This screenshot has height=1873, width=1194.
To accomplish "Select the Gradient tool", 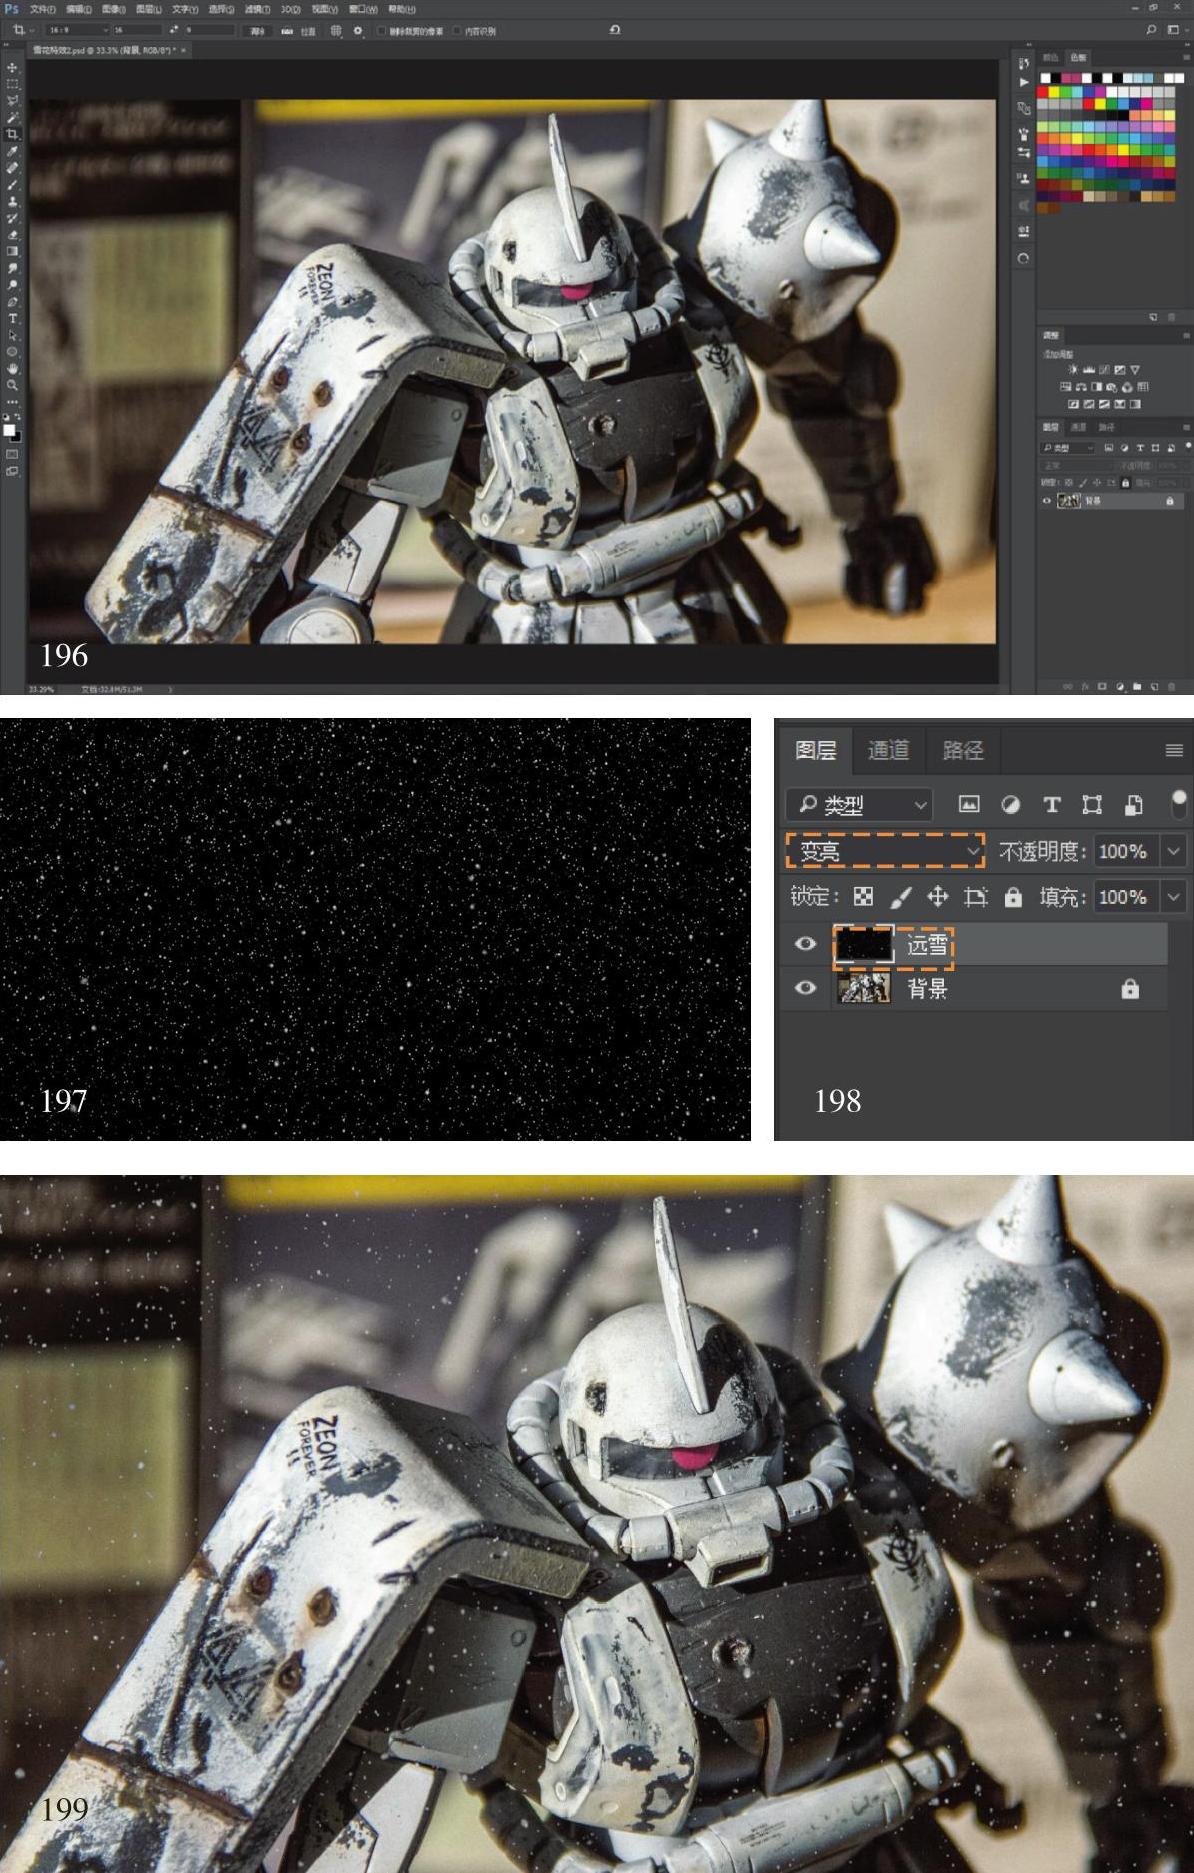I will (12, 252).
